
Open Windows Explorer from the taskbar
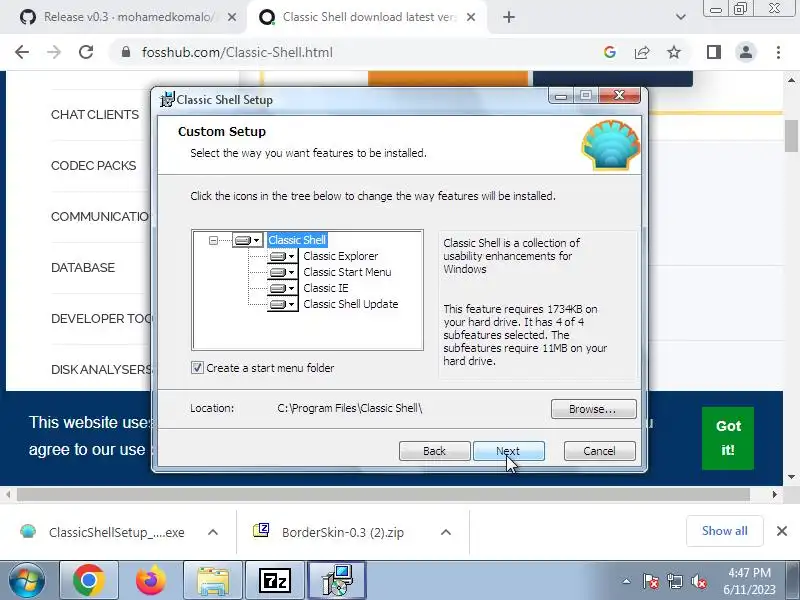pyautogui.click(x=213, y=581)
